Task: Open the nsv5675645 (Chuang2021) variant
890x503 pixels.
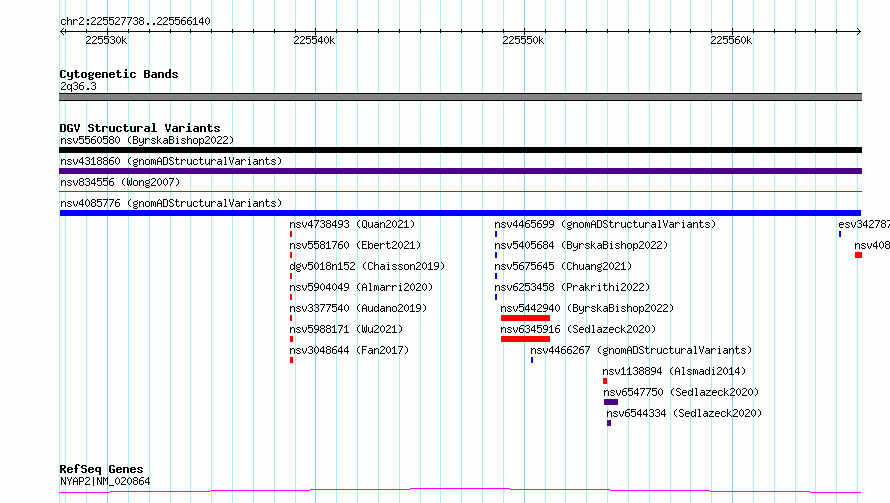Action: tap(563, 266)
